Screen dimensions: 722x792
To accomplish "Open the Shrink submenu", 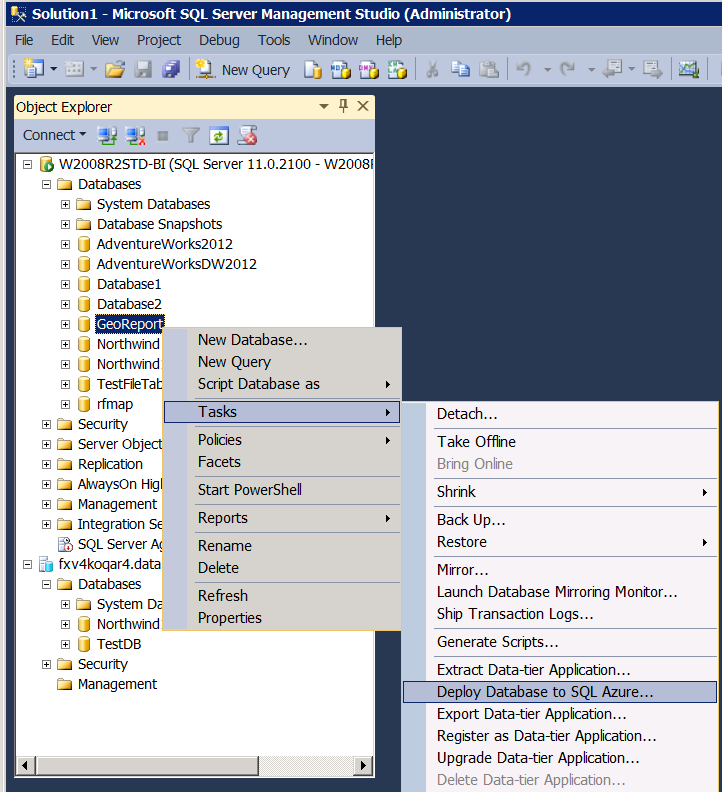I will coord(560,492).
